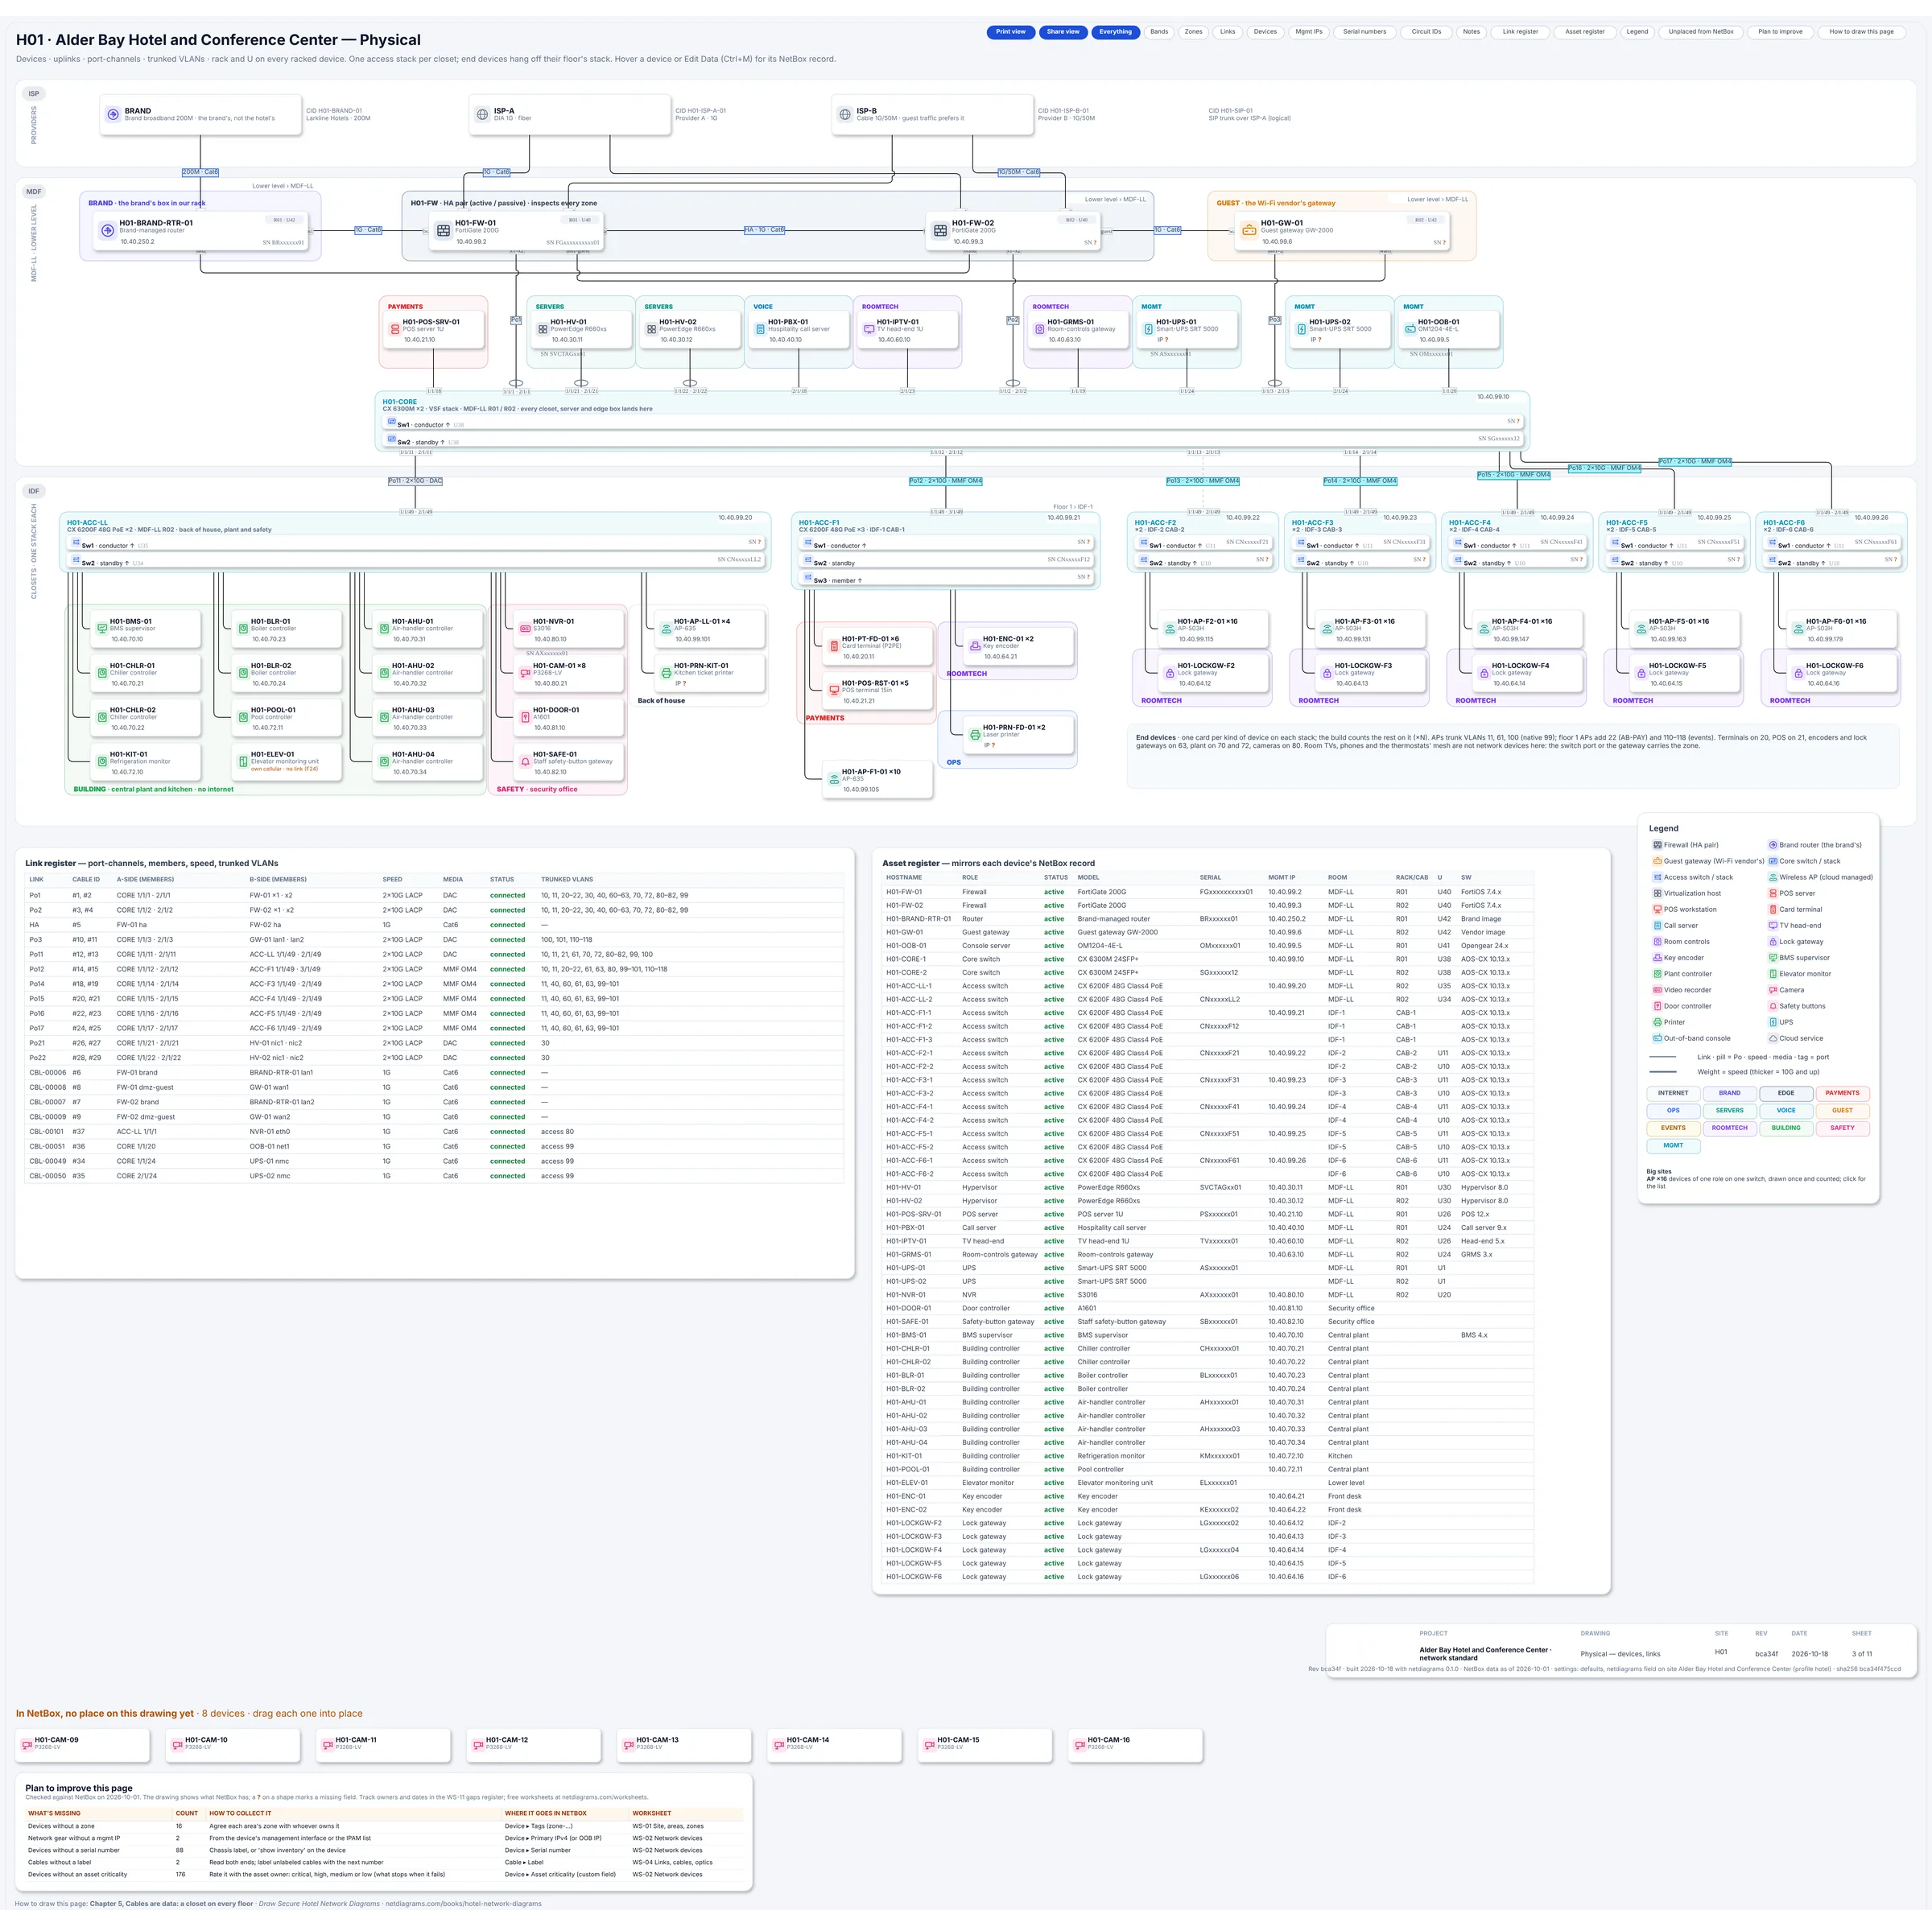Click the H01-CAM-09 camera icon

point(27,1744)
